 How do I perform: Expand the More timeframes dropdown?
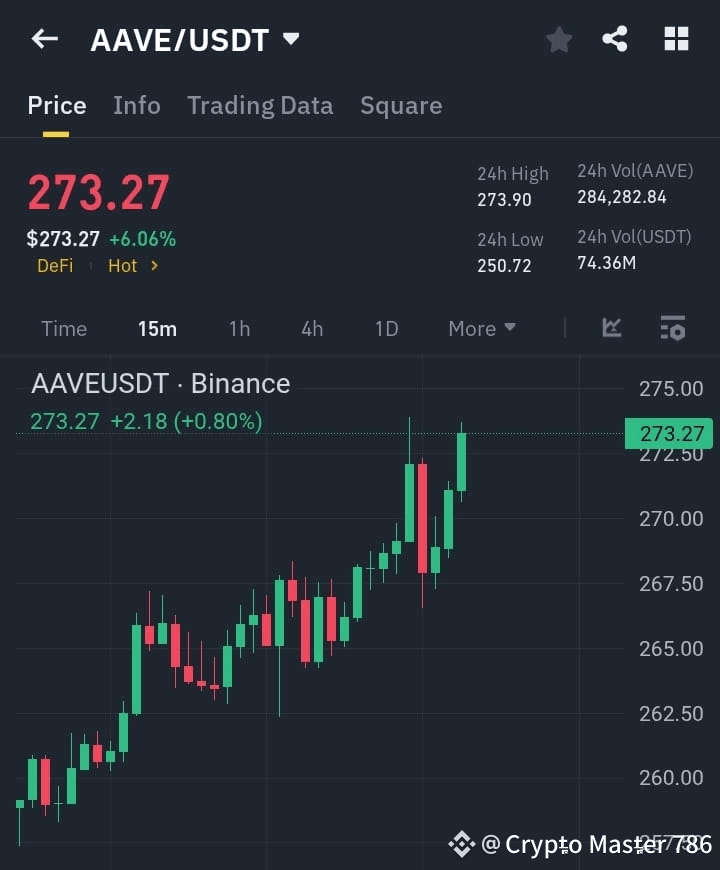pos(481,328)
